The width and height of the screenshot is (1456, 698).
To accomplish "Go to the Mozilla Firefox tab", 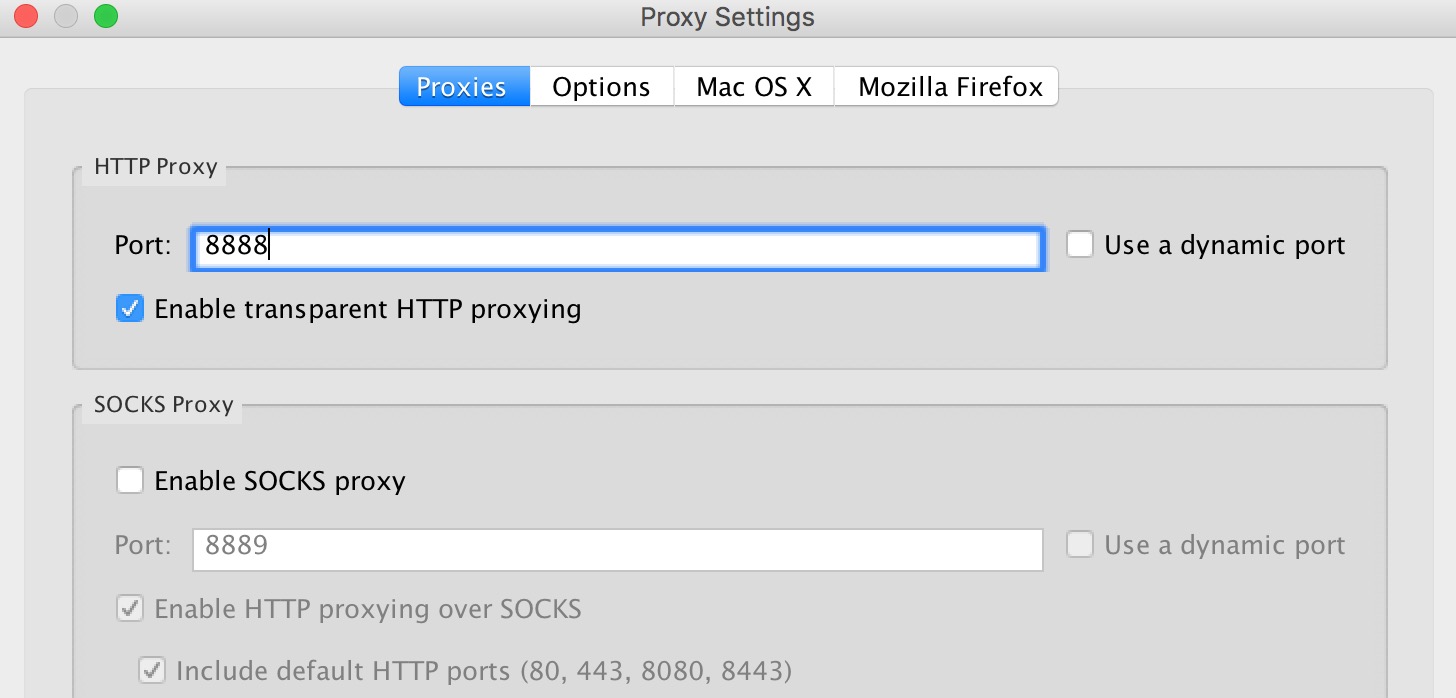I will [x=949, y=87].
